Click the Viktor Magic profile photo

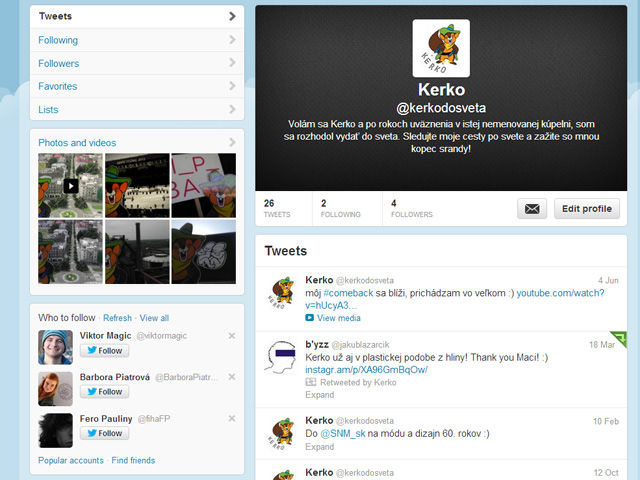click(x=56, y=347)
